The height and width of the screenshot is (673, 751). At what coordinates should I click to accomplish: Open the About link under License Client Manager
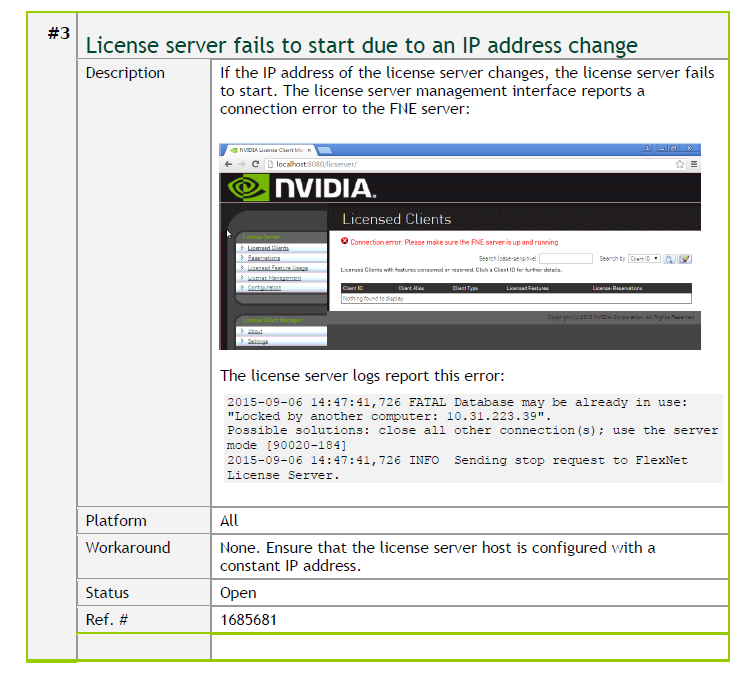tap(255, 331)
